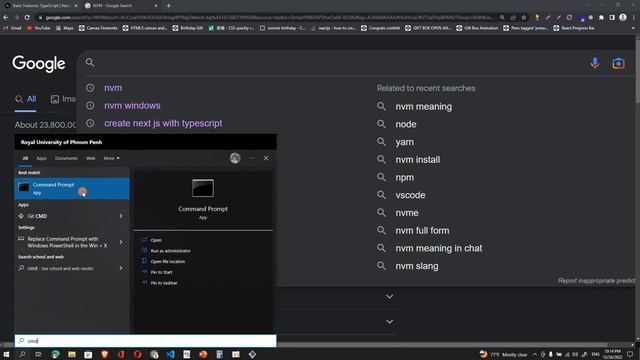Select the nvm install related search
Viewport: 640px width, 360px height.
418,160
